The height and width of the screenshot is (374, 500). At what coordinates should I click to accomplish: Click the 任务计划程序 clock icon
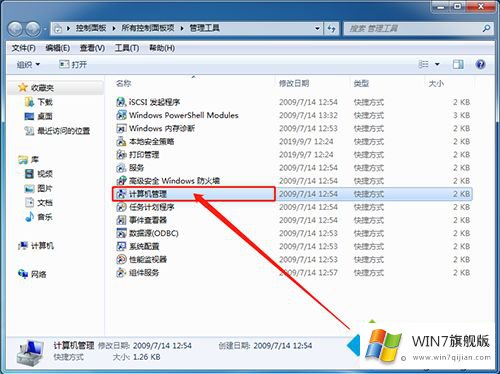(121, 207)
